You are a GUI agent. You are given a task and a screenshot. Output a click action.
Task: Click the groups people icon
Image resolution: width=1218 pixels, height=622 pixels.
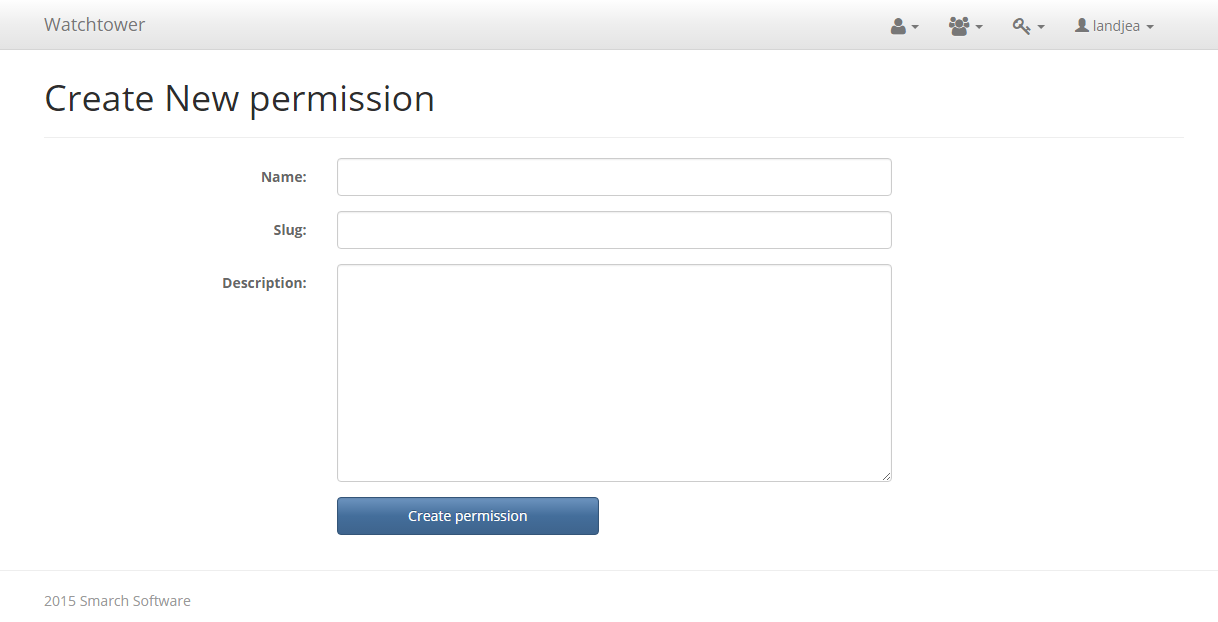point(959,26)
